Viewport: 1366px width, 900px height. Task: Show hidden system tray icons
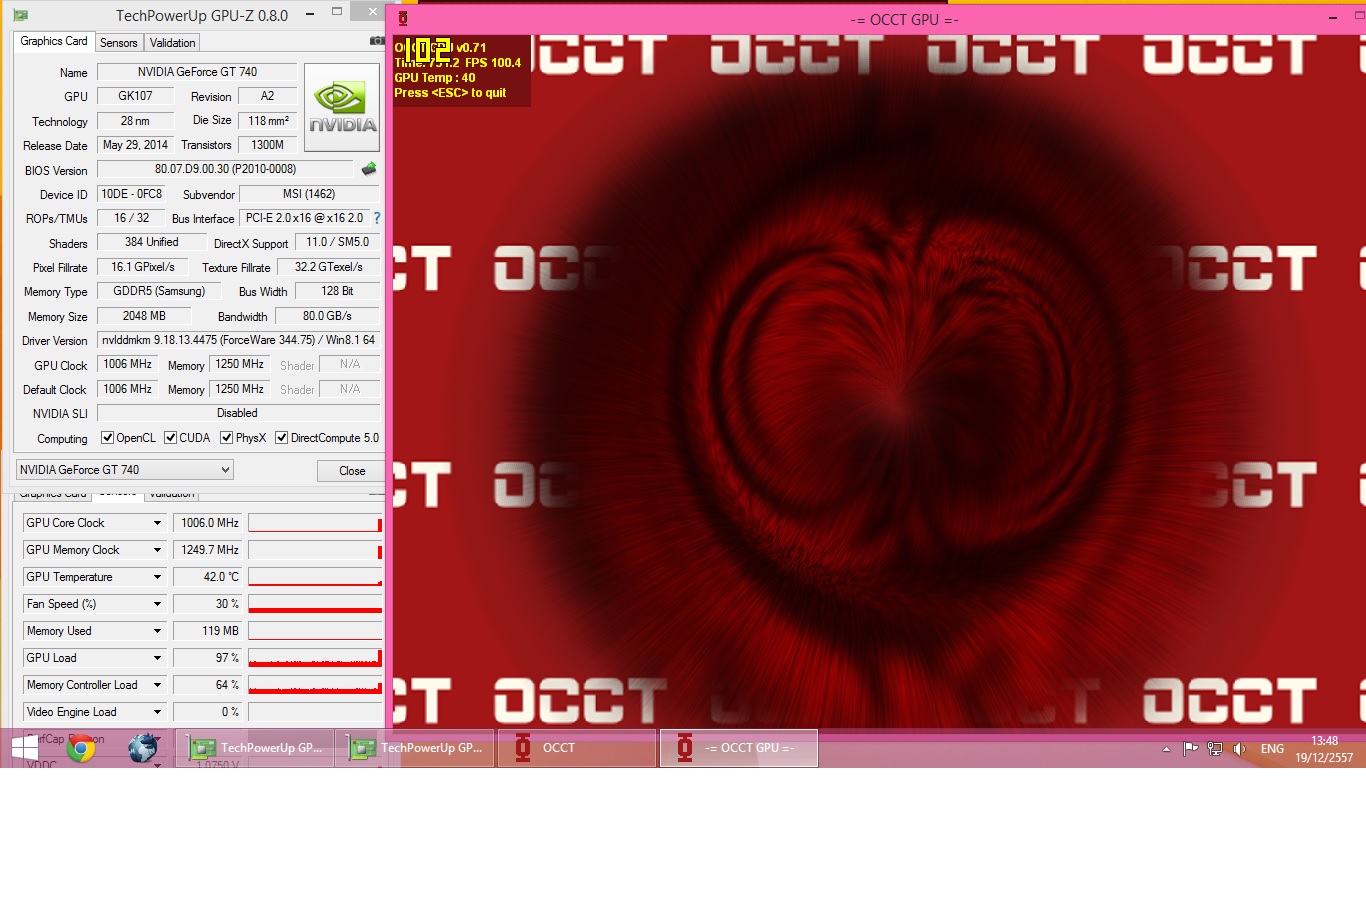click(1166, 749)
